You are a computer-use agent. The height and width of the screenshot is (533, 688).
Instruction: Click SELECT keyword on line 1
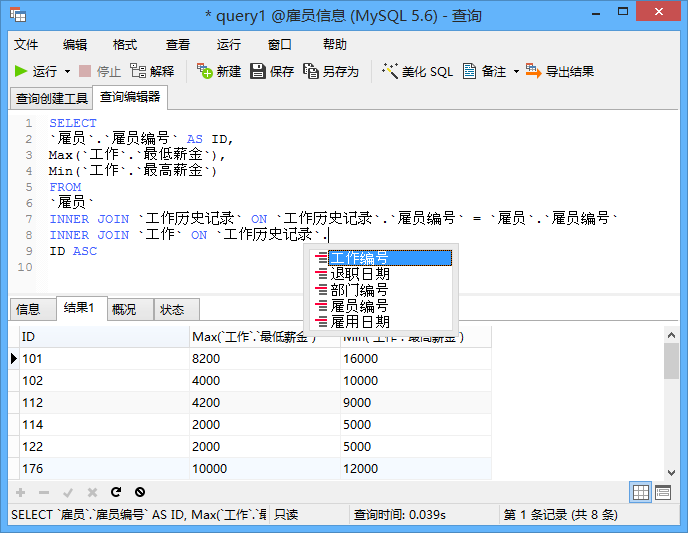pyautogui.click(x=73, y=123)
